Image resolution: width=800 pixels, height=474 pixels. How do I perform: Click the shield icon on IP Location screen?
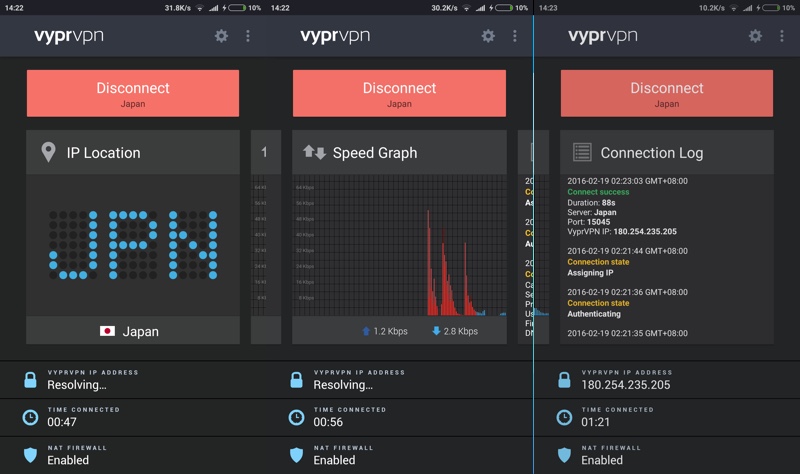[31, 455]
